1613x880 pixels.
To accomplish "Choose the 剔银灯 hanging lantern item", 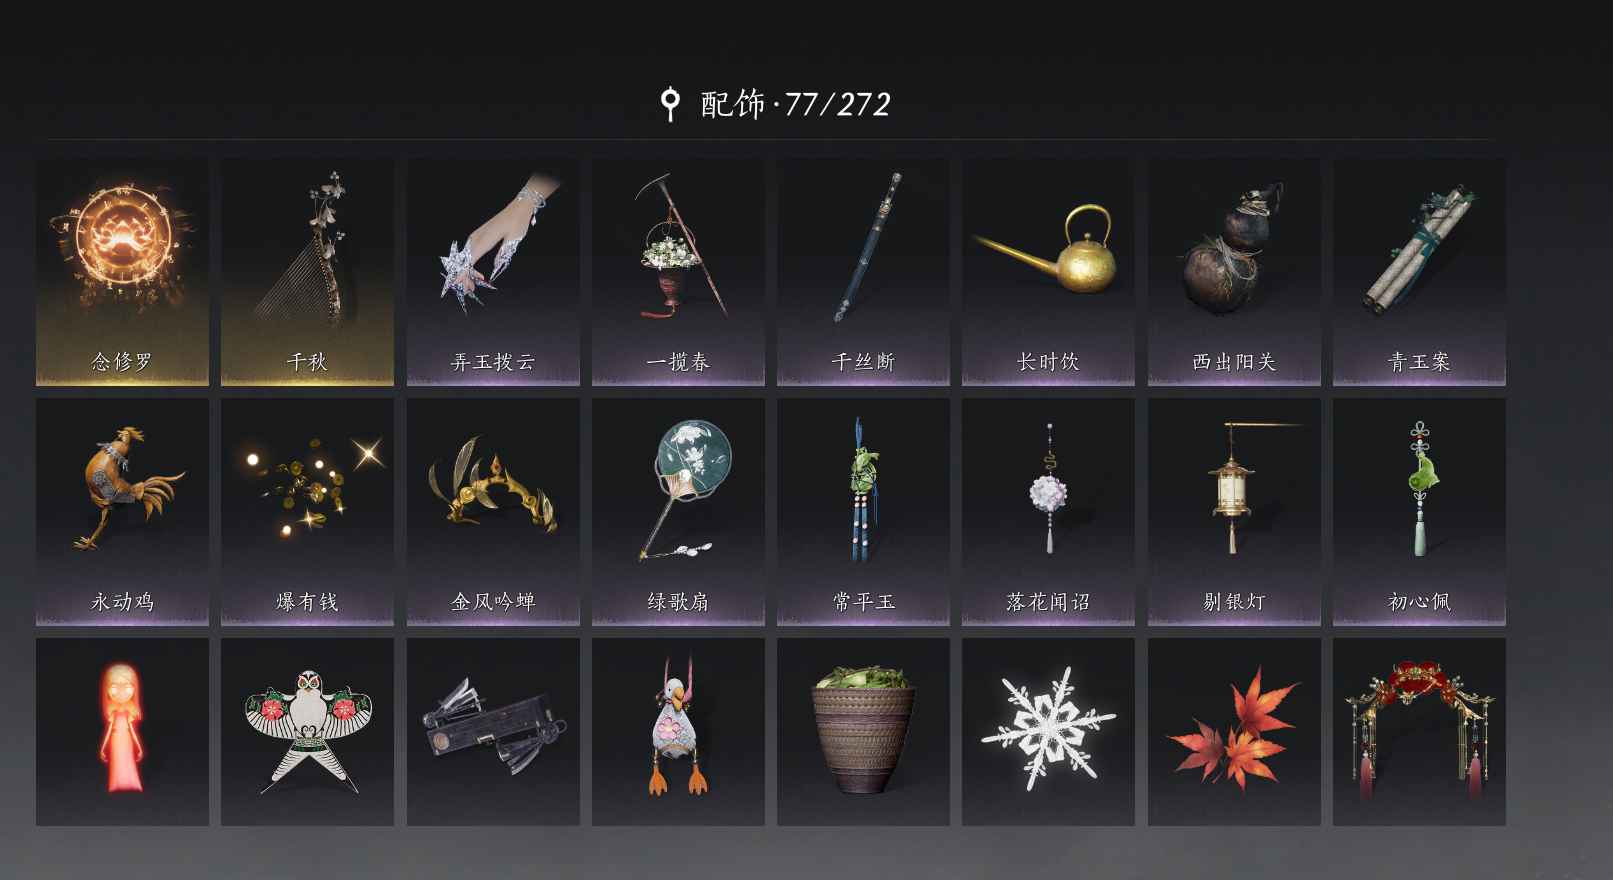I will [x=1234, y=512].
